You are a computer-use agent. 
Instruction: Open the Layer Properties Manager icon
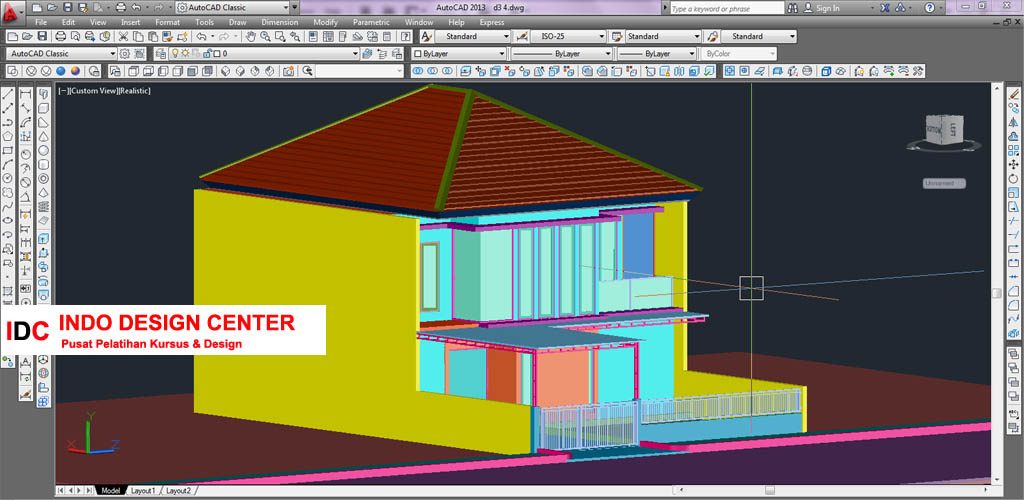pos(160,54)
